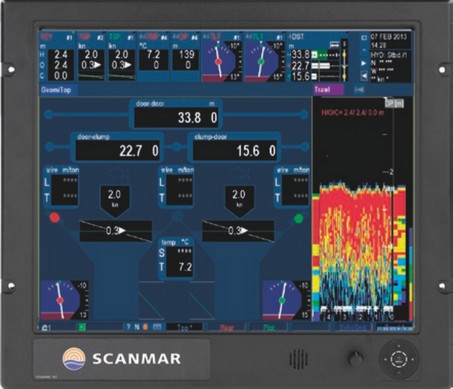Click the green square icon in the bottom status bar
453x389 pixels.
click(82, 327)
